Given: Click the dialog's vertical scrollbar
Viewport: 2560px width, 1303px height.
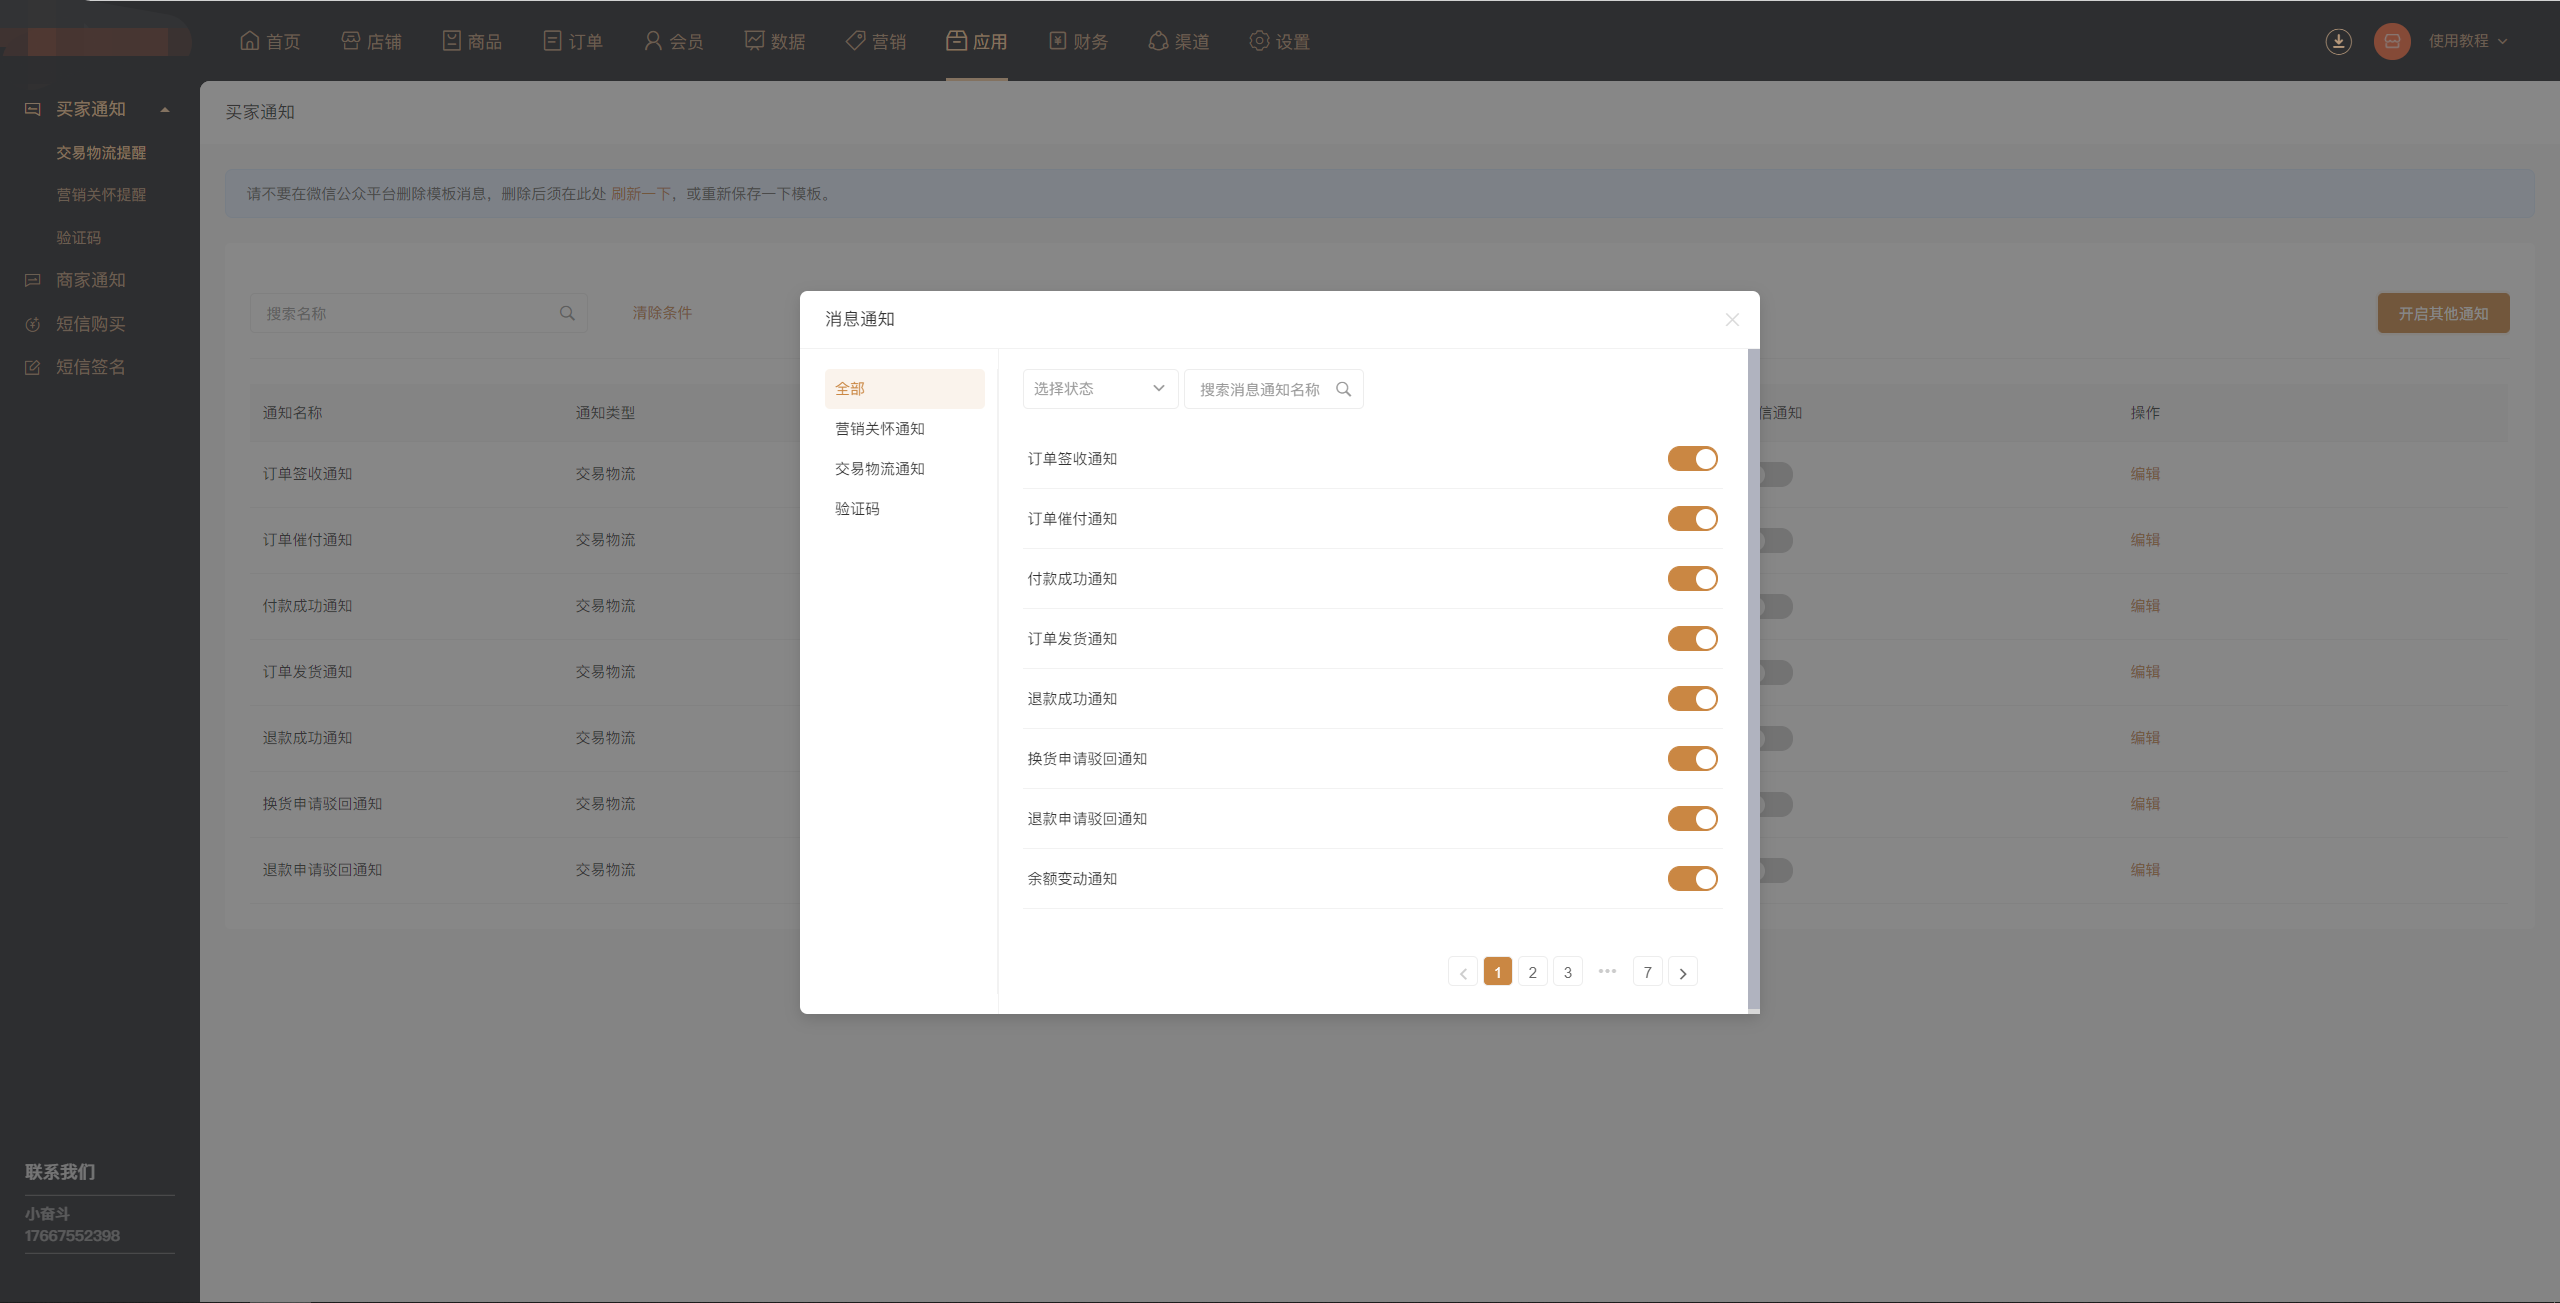Looking at the screenshot, I should (1753, 680).
